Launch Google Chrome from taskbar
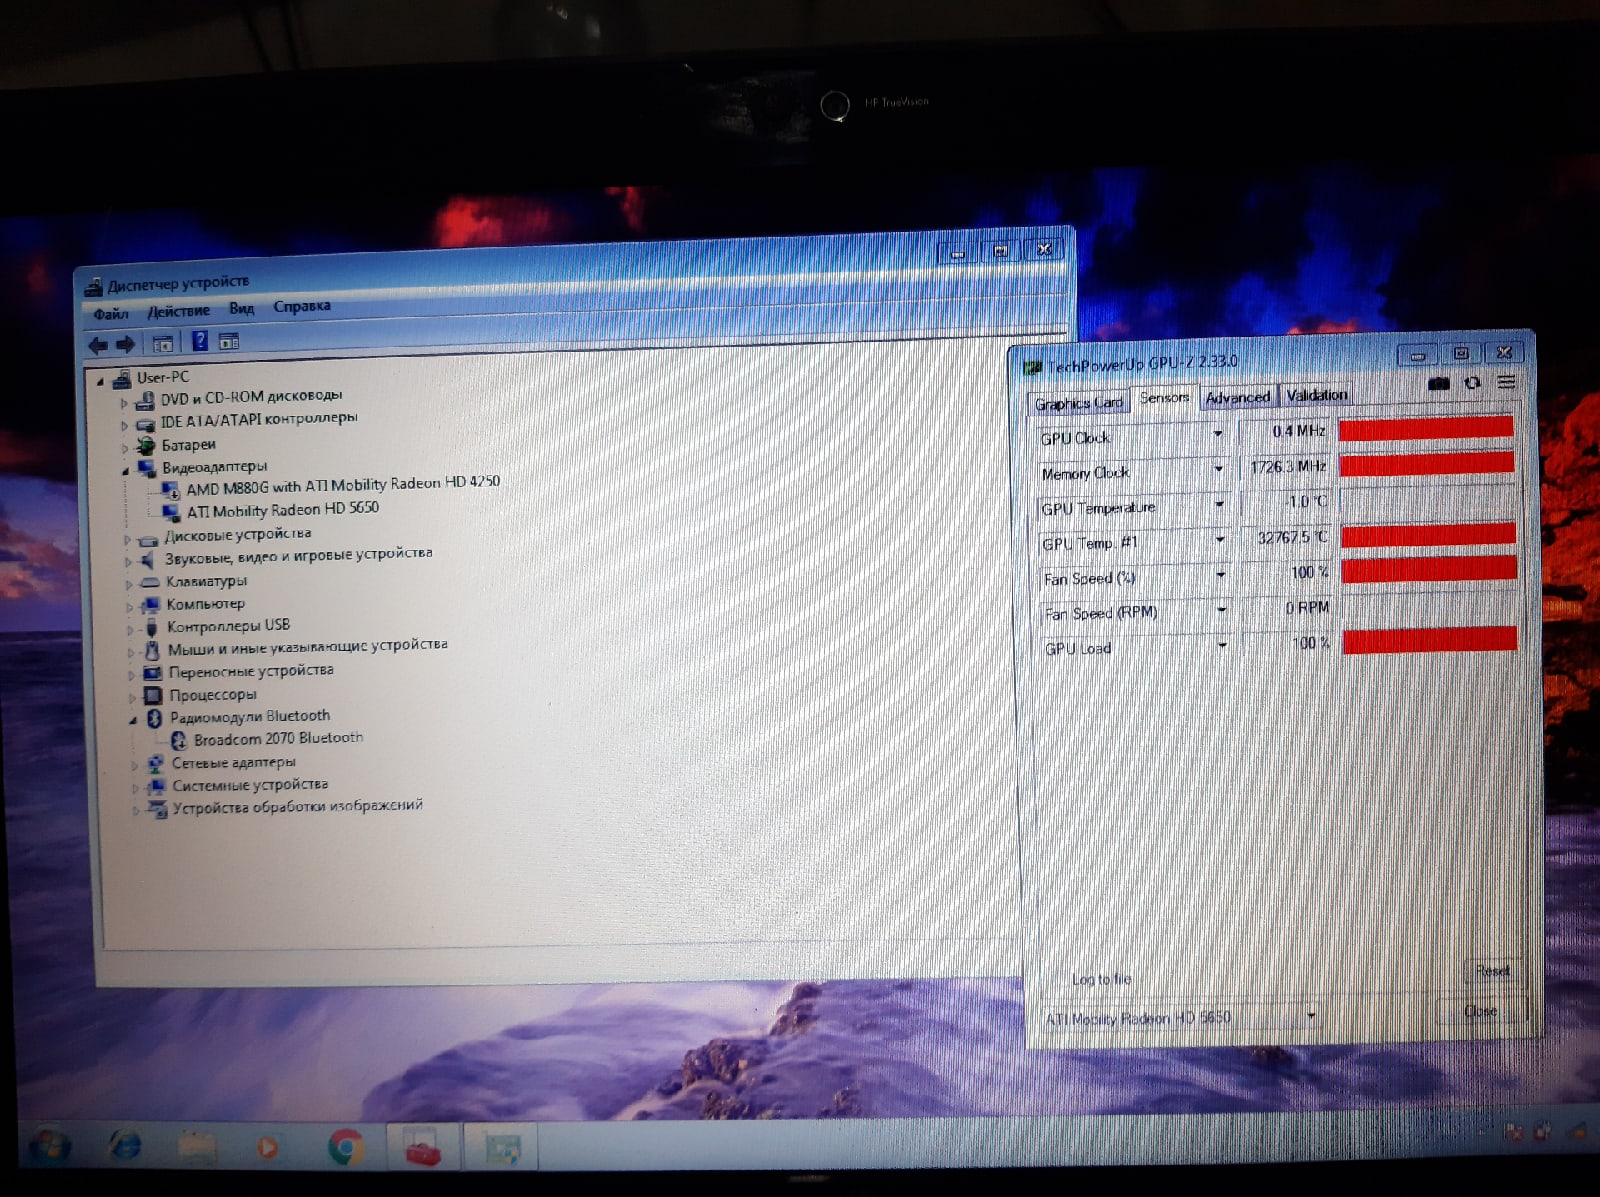Viewport: 1600px width, 1197px height. (x=345, y=1147)
